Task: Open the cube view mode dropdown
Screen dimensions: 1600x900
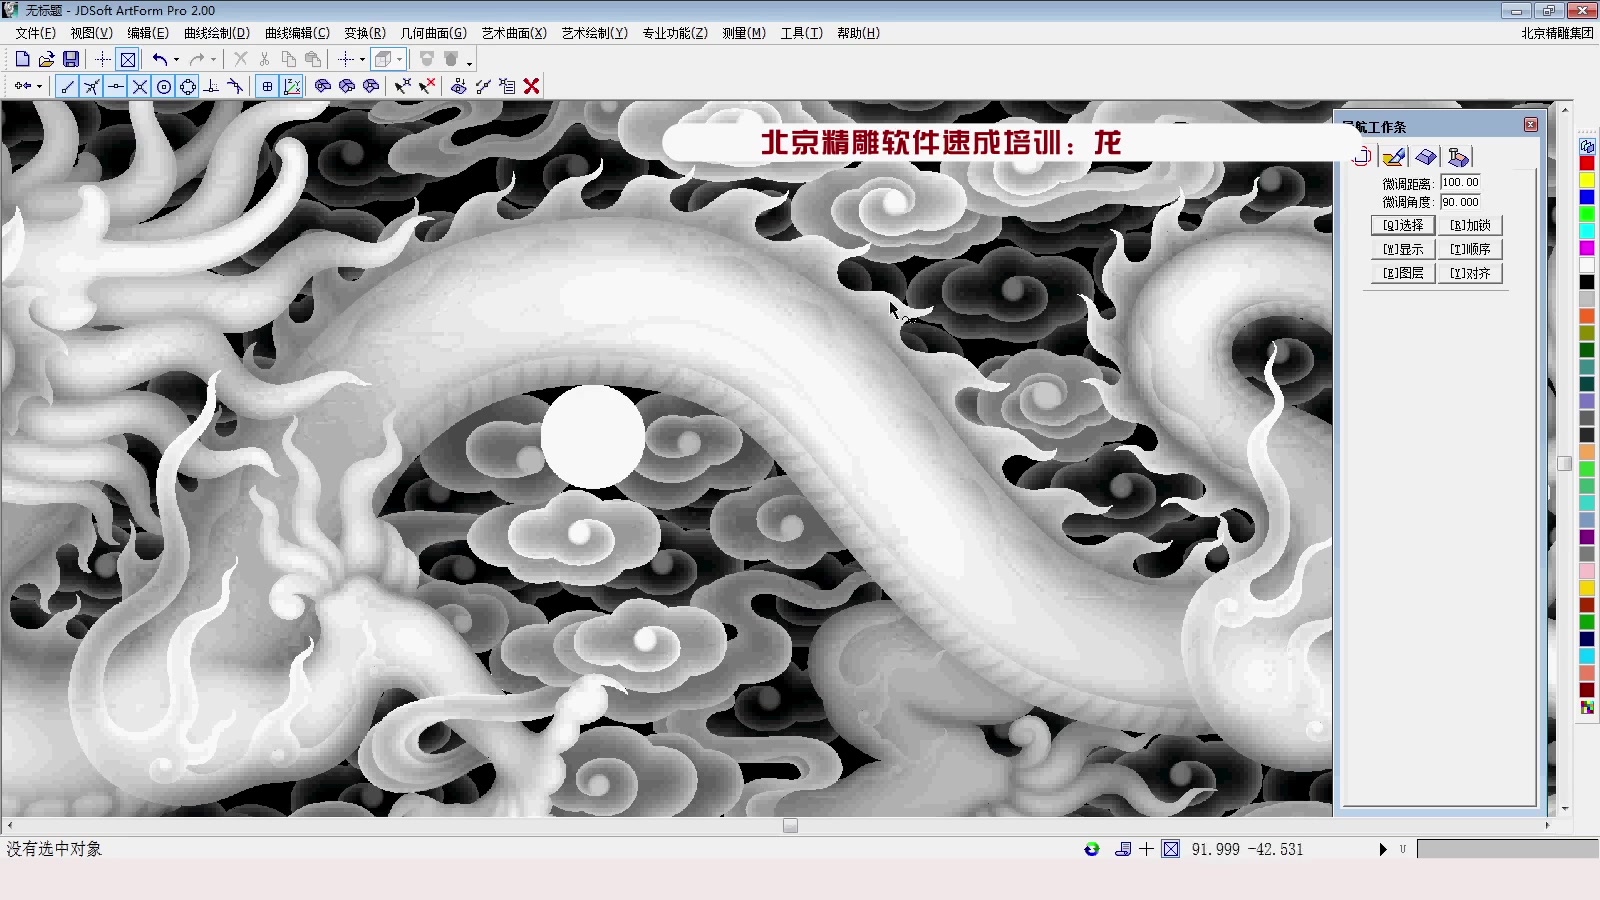Action: (x=400, y=59)
